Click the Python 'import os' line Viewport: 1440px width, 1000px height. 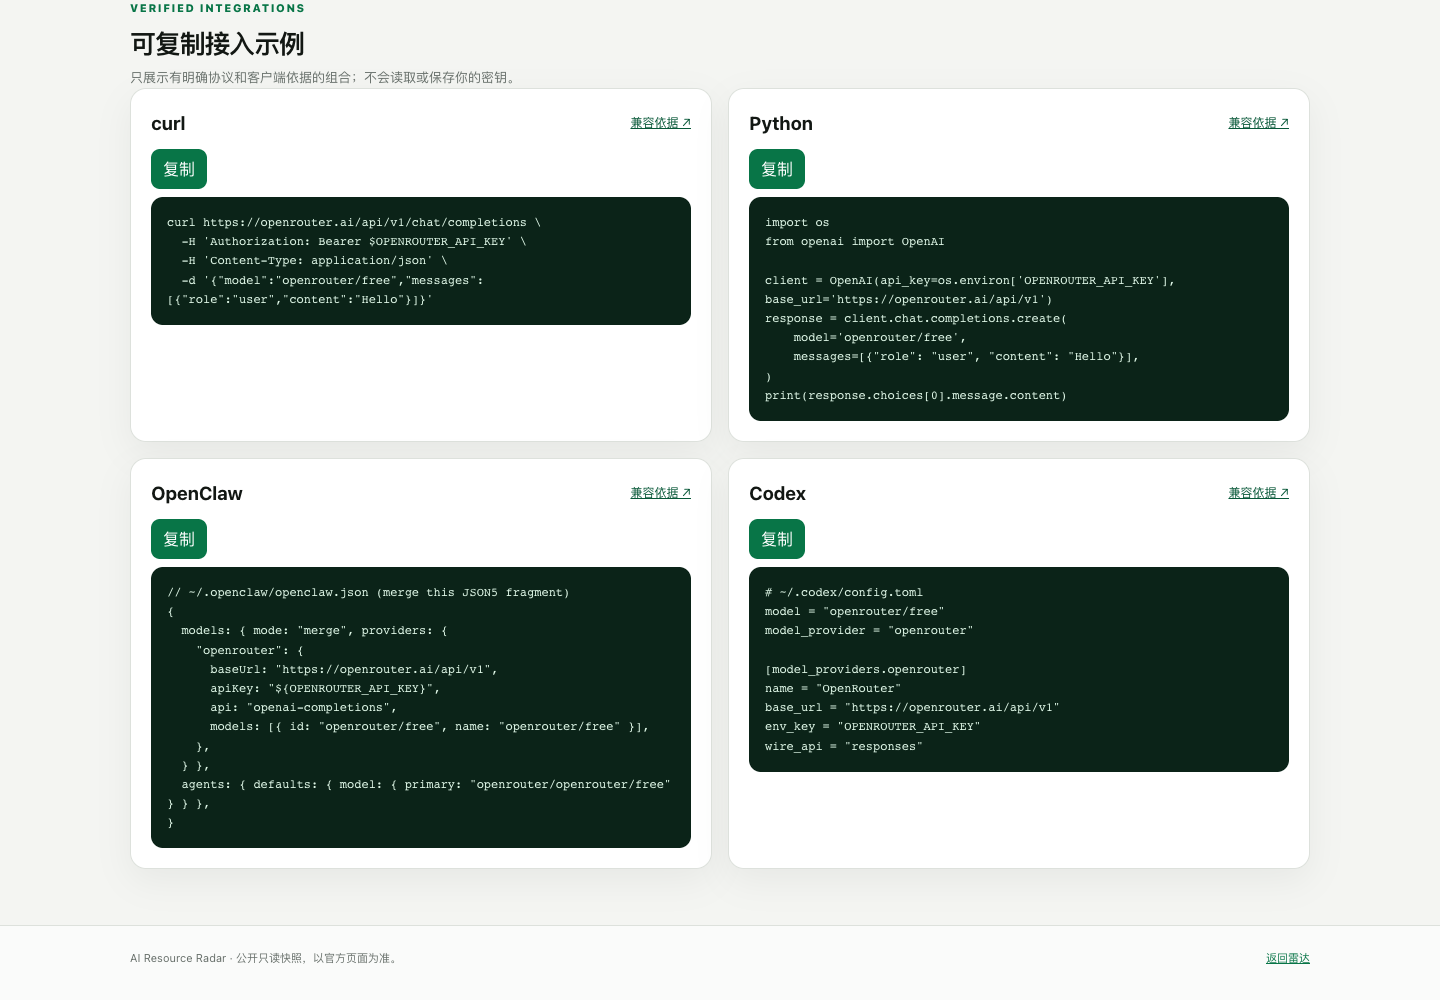(797, 223)
